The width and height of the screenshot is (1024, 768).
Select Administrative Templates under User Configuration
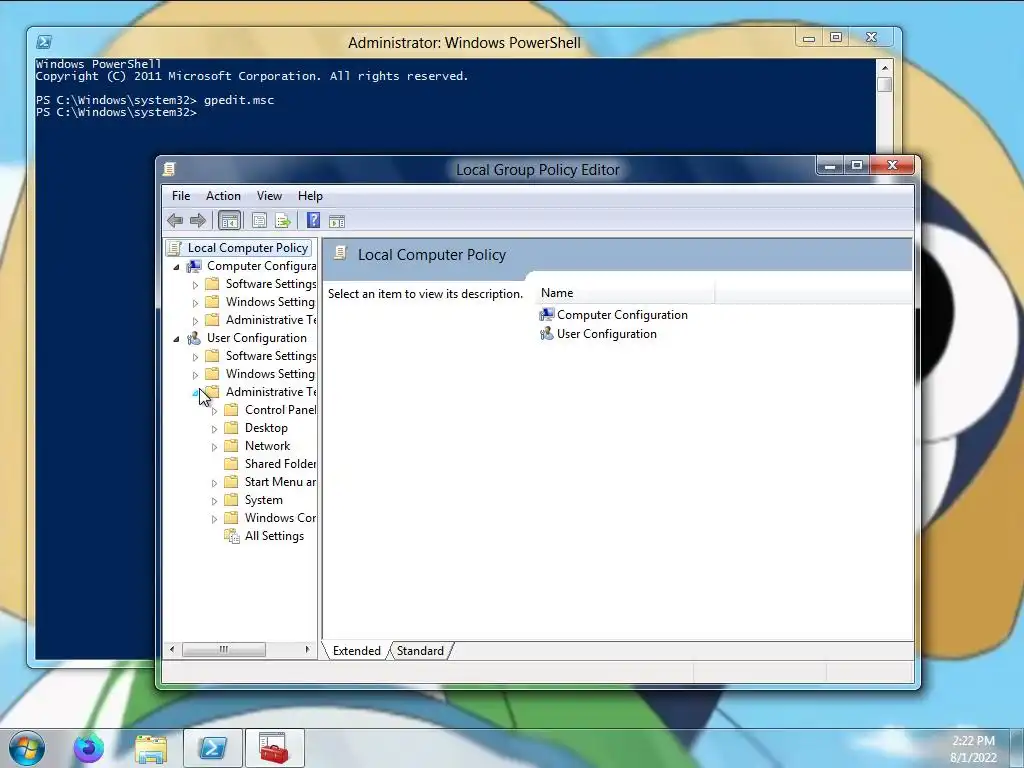pos(270,392)
